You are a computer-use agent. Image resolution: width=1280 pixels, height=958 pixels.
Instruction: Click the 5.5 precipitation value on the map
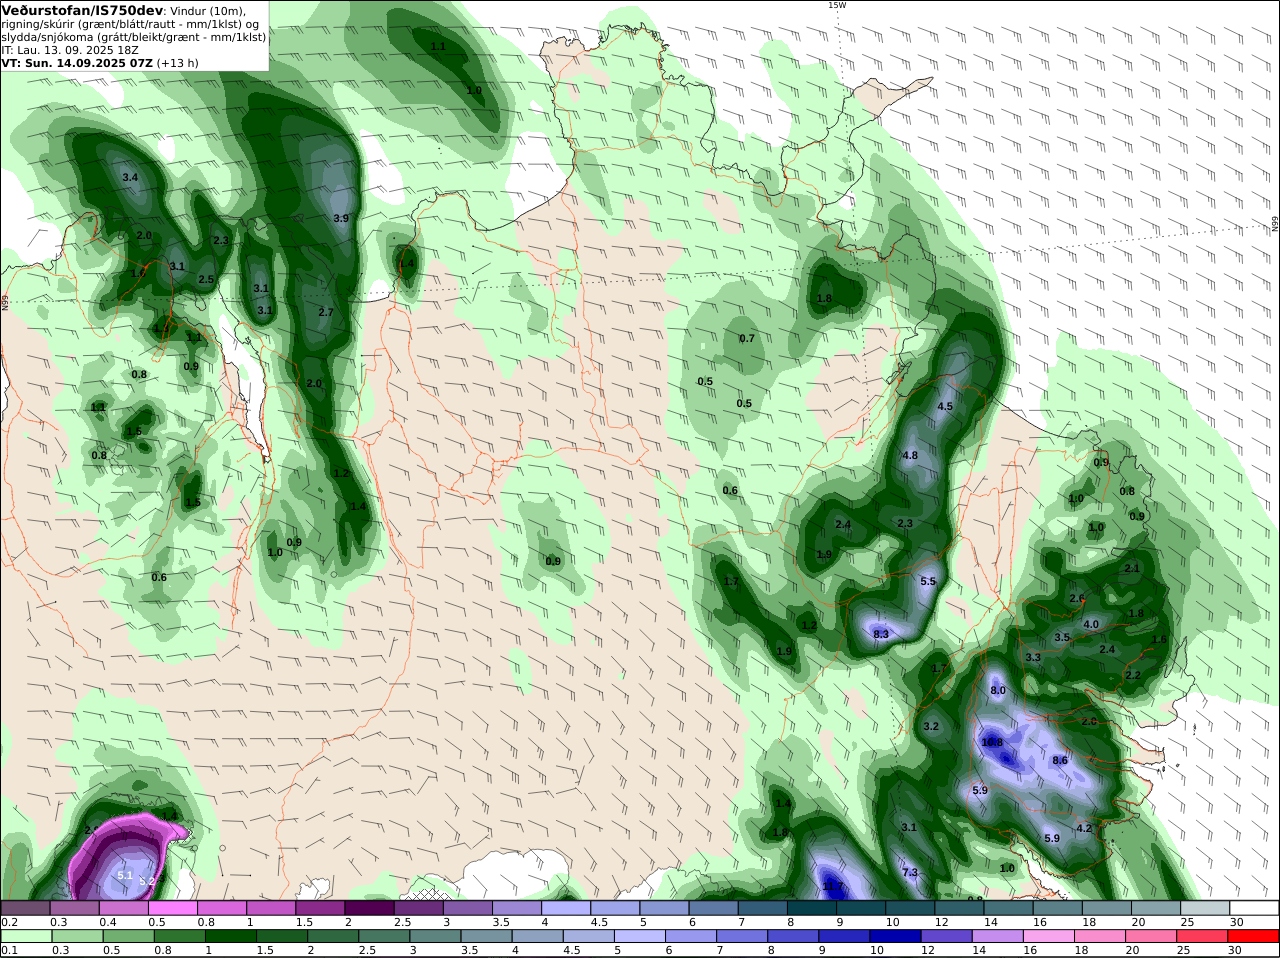click(x=928, y=581)
